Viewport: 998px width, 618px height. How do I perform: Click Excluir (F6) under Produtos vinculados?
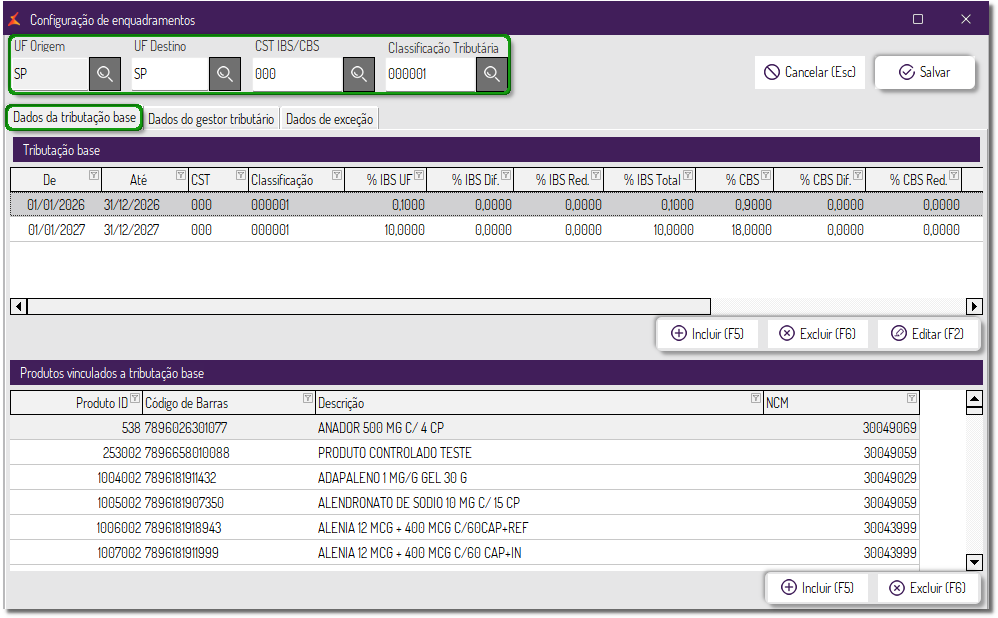coord(927,588)
